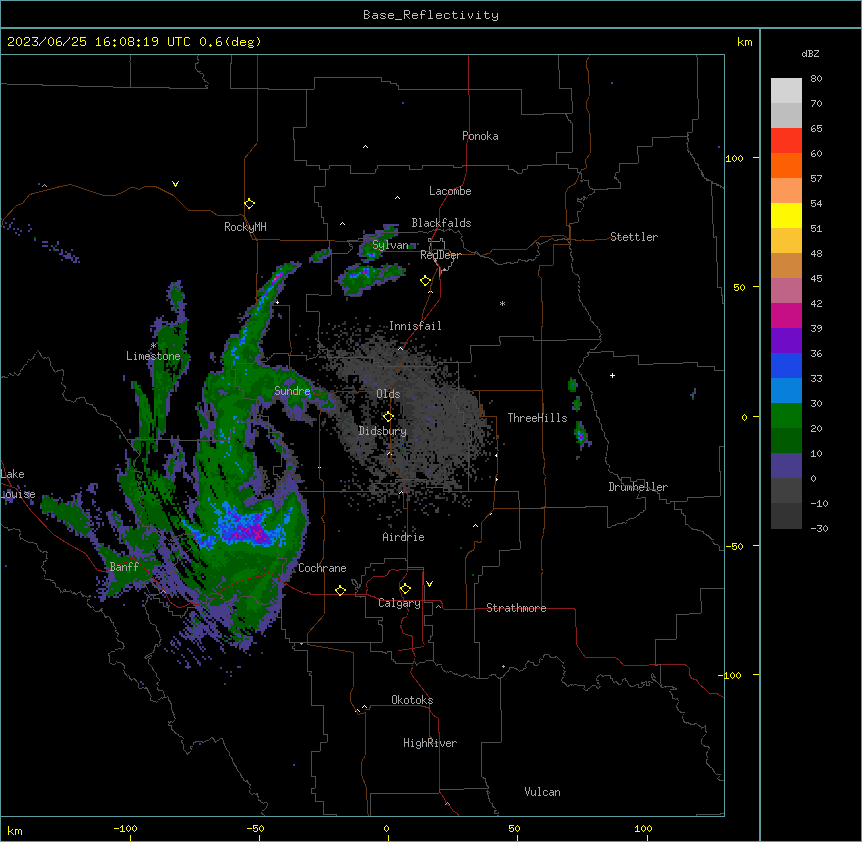Click the km unit label at bottom left
This screenshot has height=842, width=862.
(15, 831)
